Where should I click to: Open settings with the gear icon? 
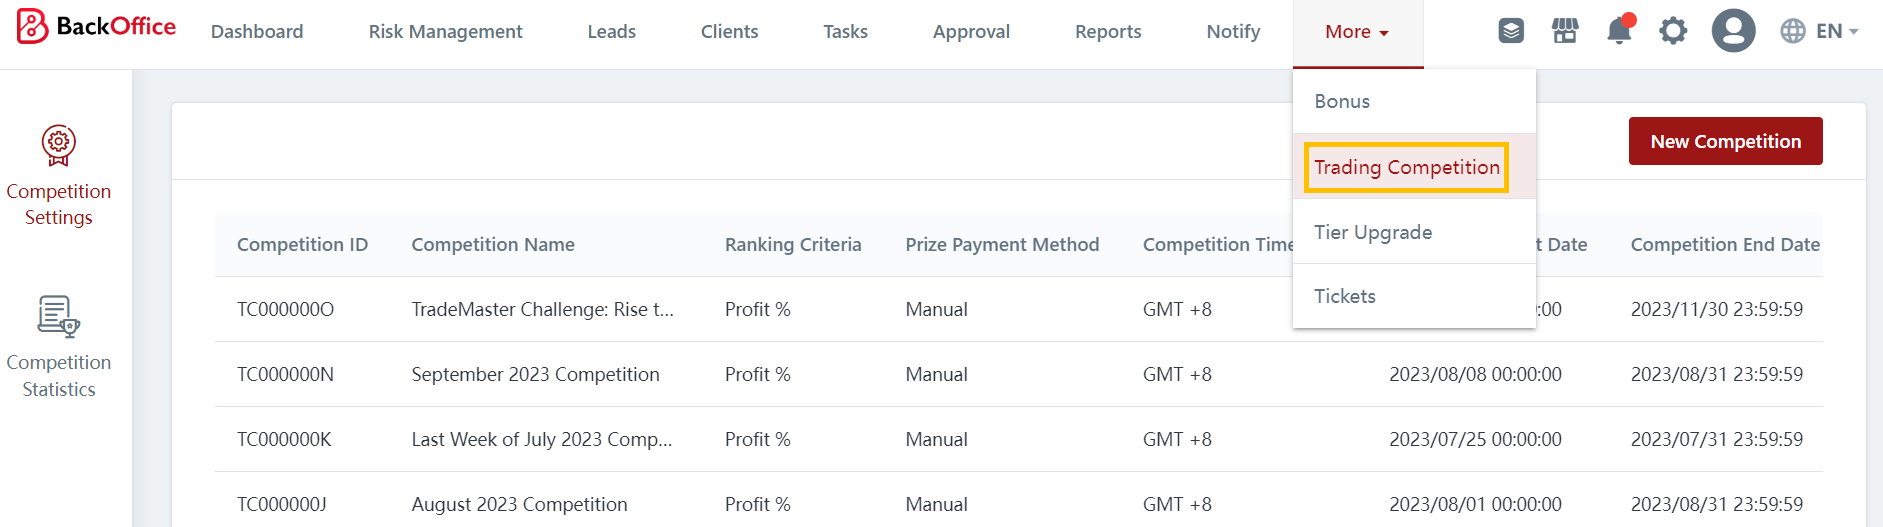pyautogui.click(x=1673, y=31)
